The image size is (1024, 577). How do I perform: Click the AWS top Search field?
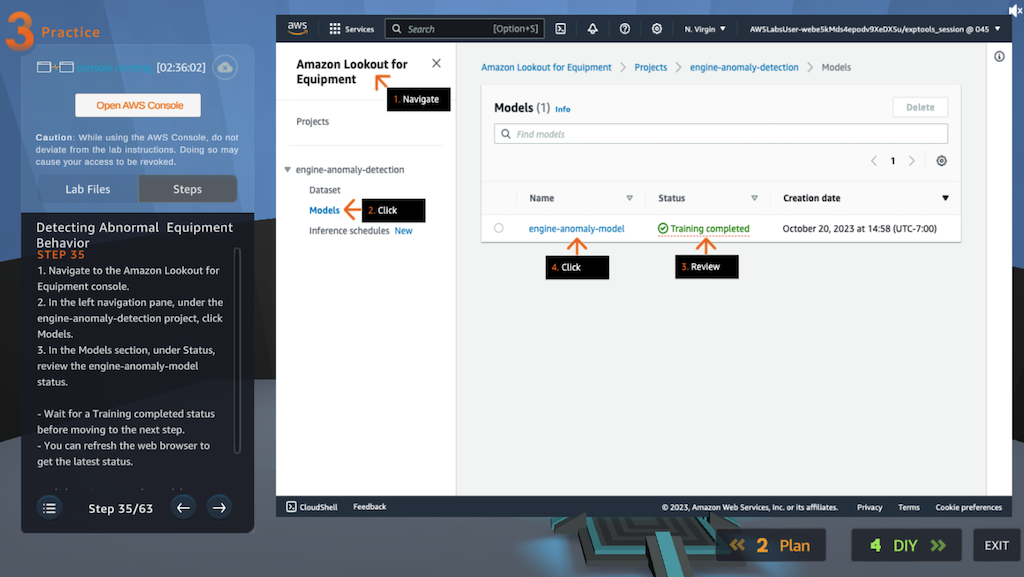point(464,29)
